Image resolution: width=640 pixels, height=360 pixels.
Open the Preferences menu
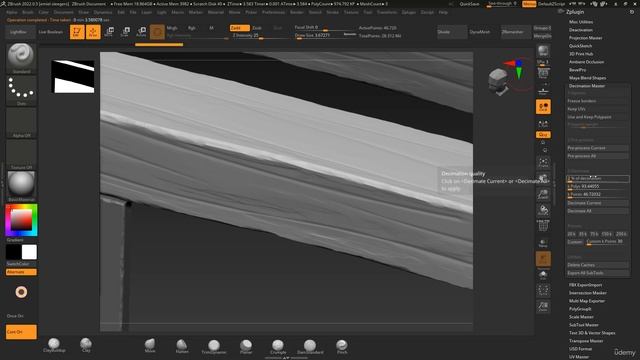click(273, 12)
